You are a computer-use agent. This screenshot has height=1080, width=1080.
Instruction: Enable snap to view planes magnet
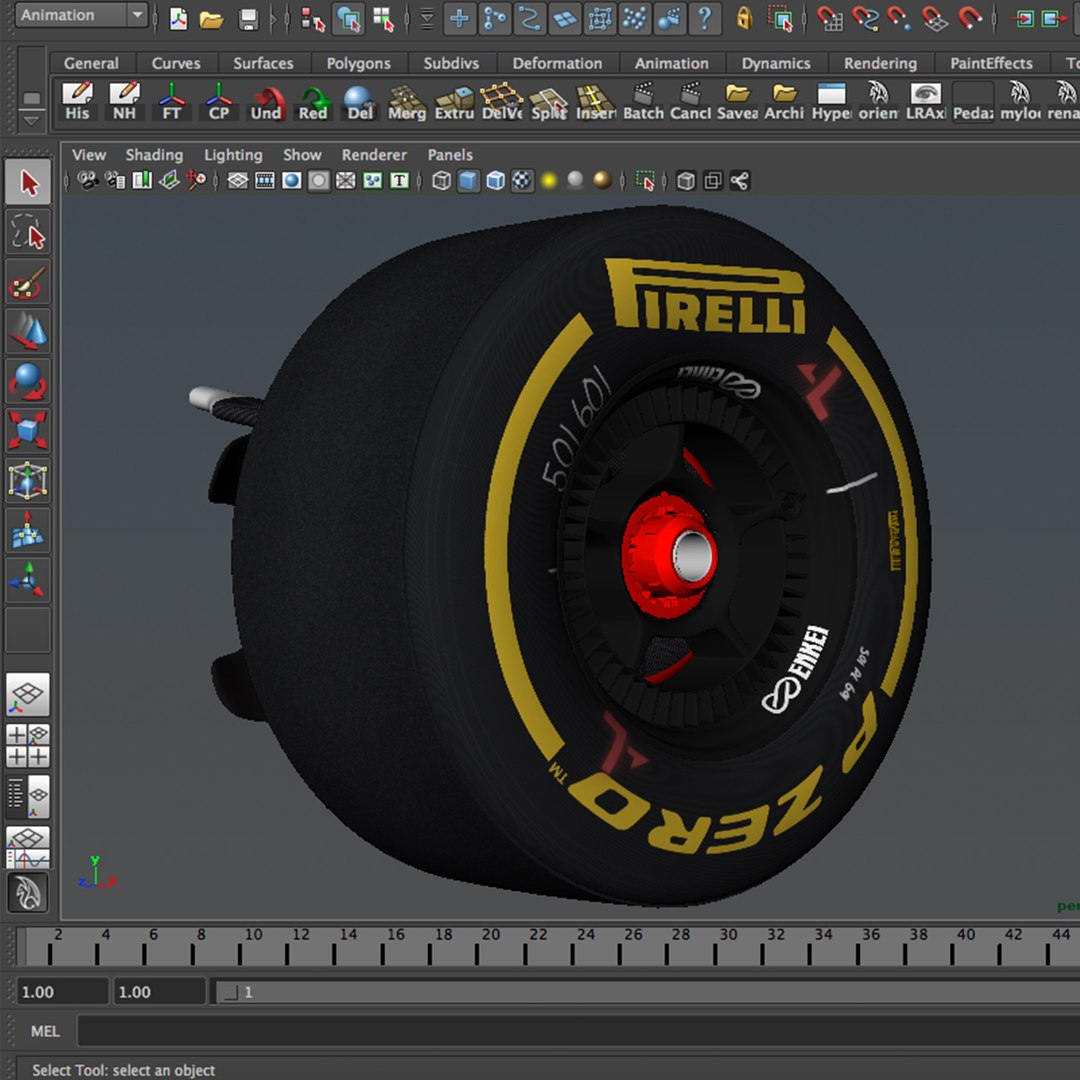click(x=935, y=19)
